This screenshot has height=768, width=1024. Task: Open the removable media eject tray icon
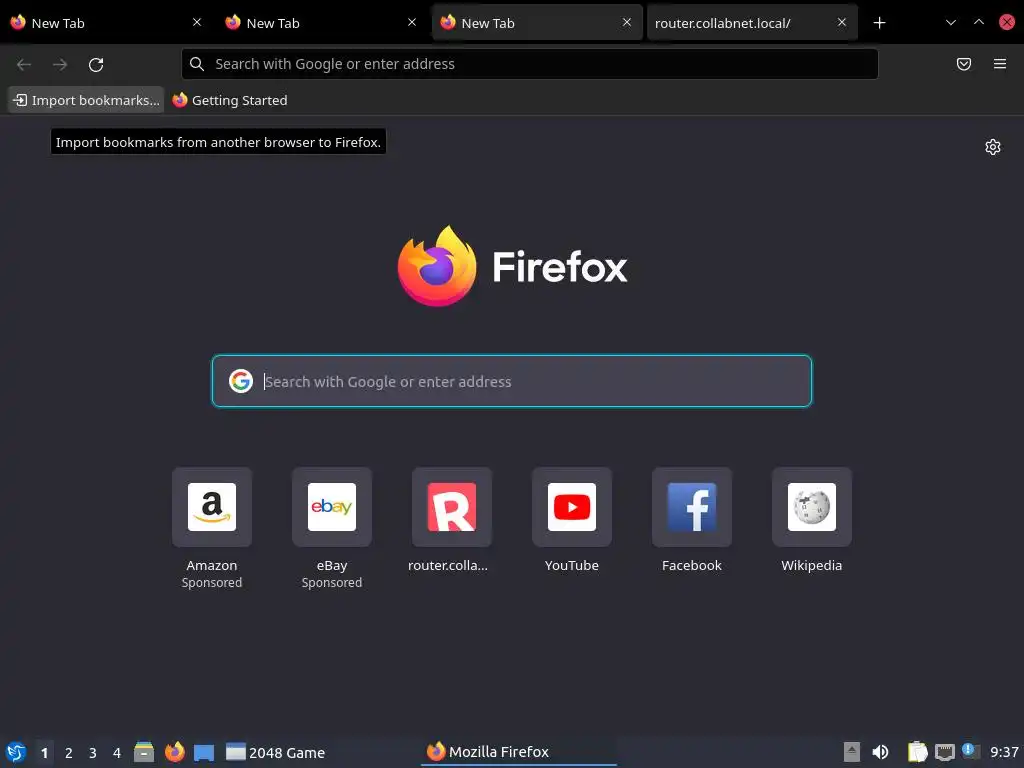[x=851, y=752]
